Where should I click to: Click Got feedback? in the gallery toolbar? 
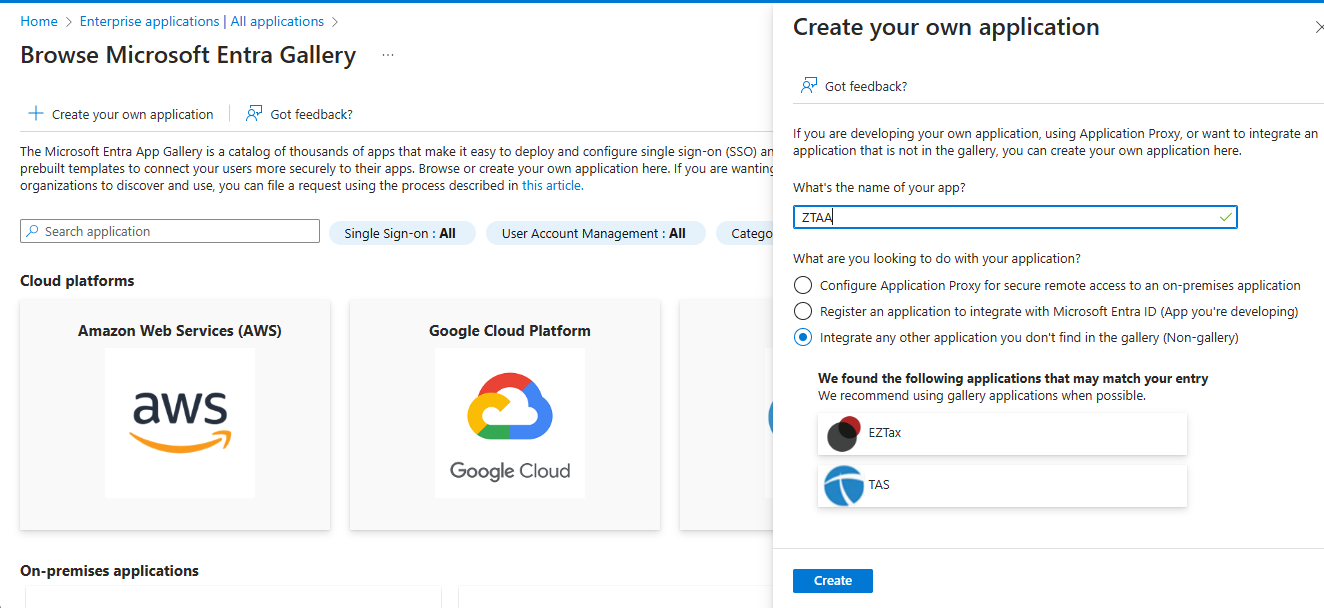click(x=299, y=114)
